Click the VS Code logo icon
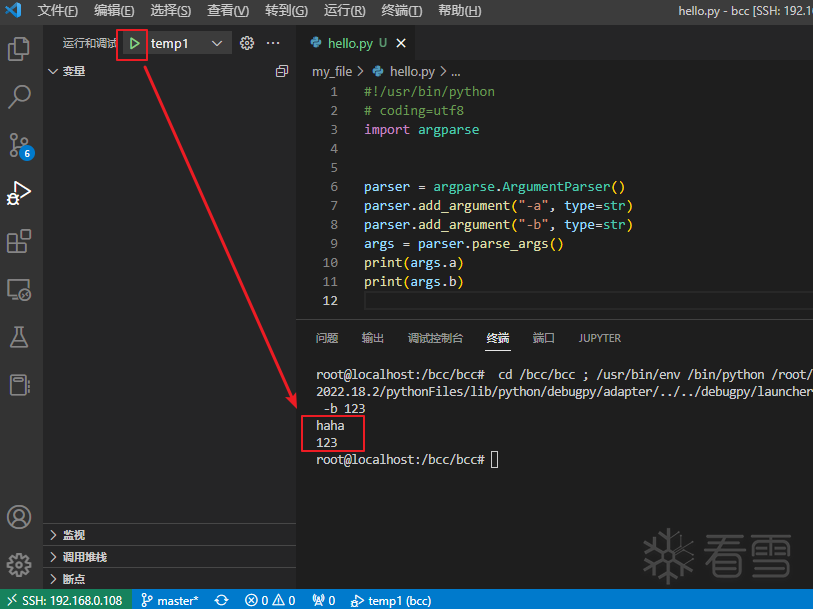Image resolution: width=813 pixels, height=609 pixels. point(13,10)
